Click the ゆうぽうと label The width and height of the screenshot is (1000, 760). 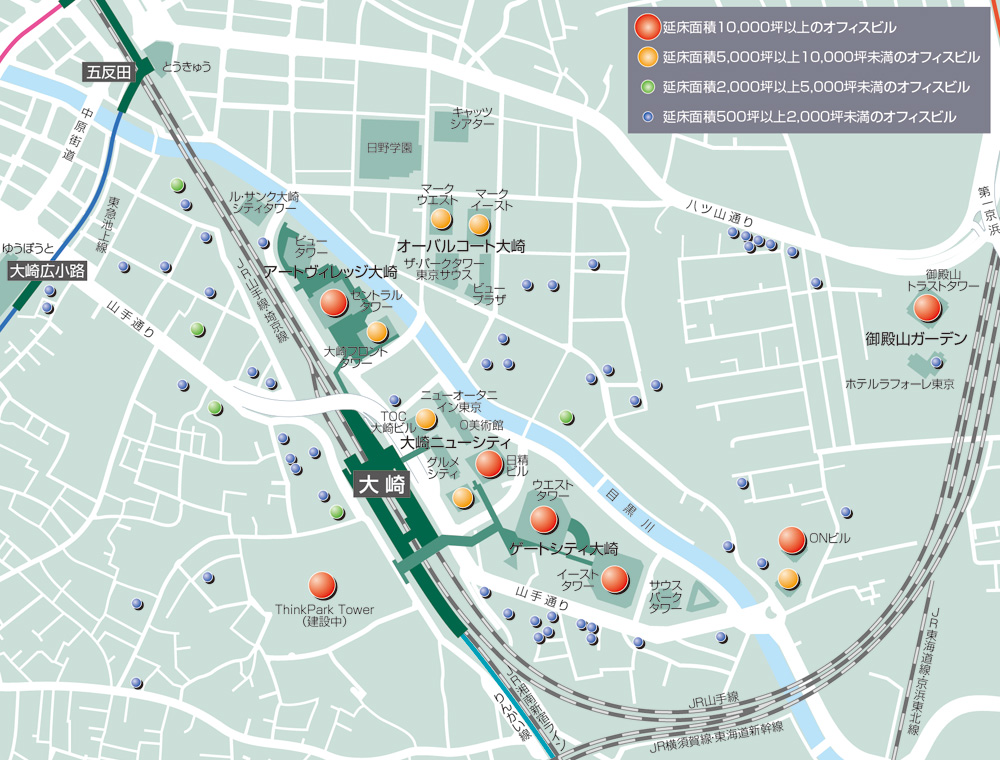27,248
